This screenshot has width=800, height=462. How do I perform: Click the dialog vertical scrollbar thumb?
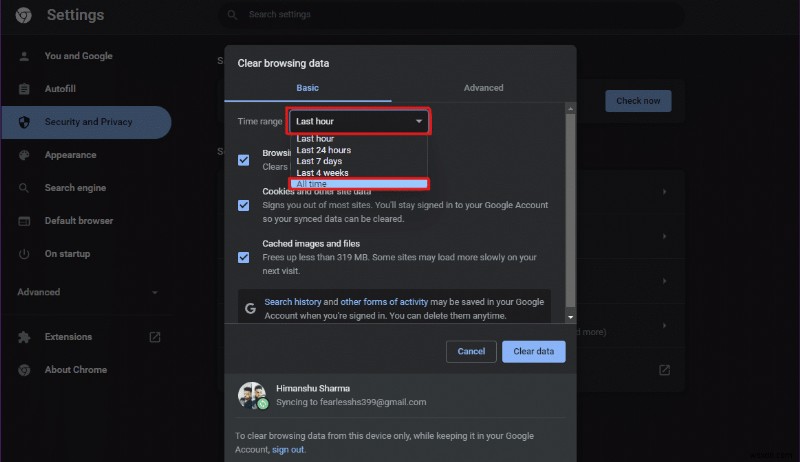[570, 211]
